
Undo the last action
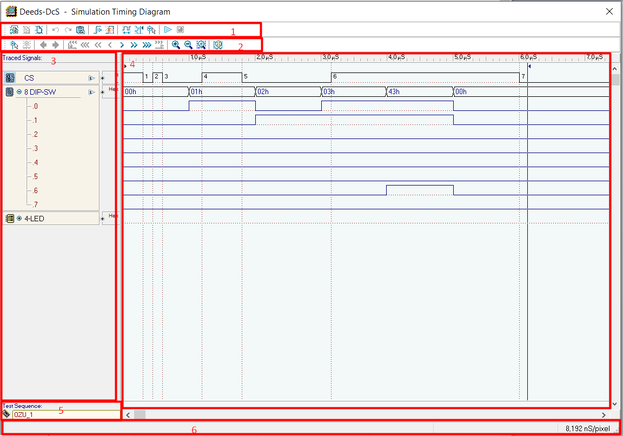56,30
